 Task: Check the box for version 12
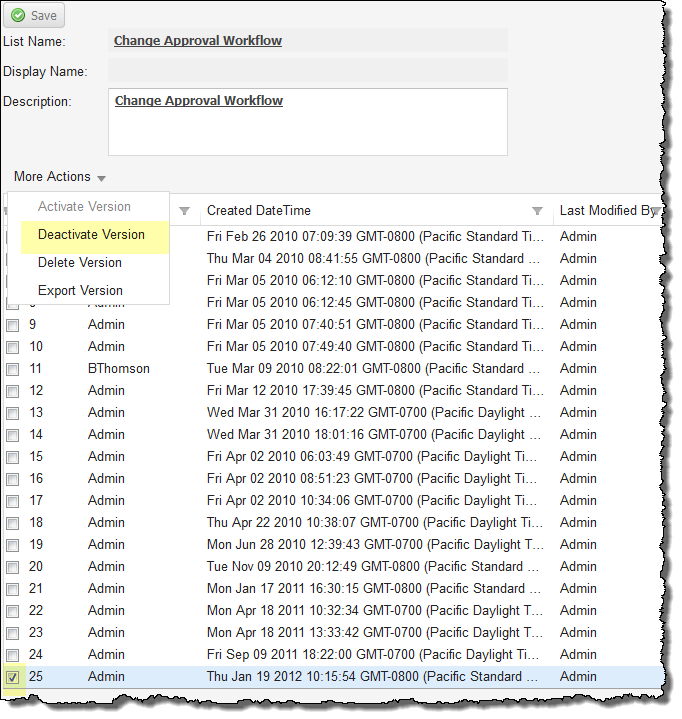coord(12,391)
